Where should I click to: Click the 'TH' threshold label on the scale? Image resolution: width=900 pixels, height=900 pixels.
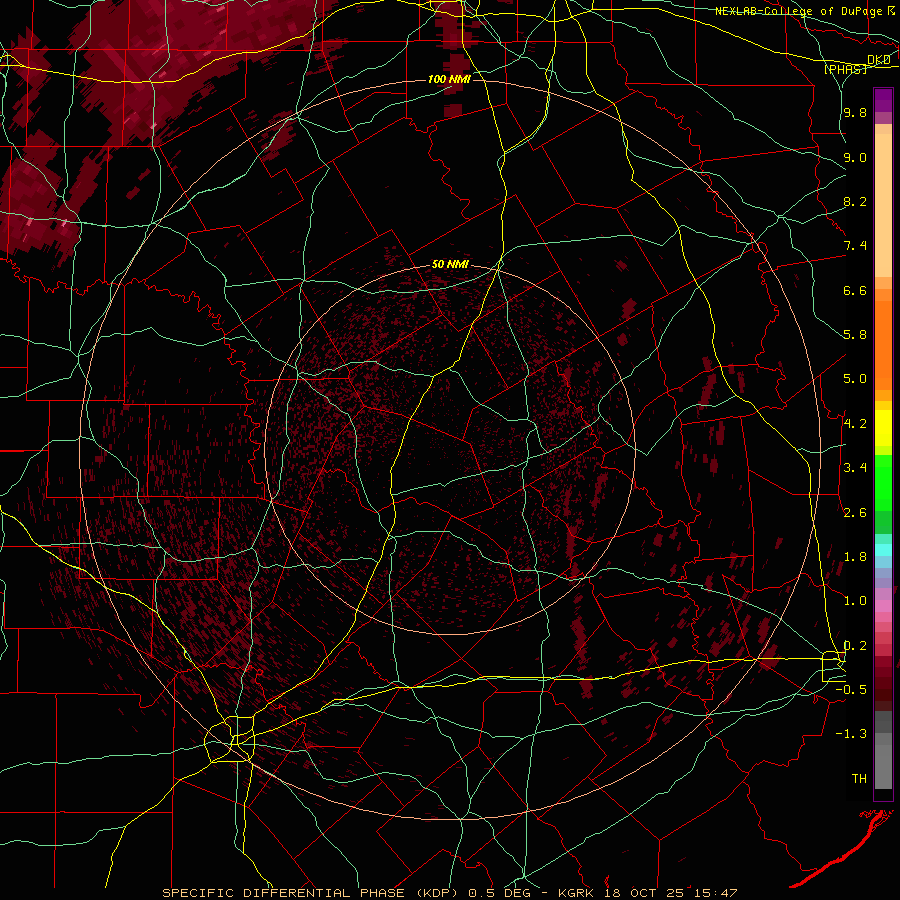click(859, 778)
